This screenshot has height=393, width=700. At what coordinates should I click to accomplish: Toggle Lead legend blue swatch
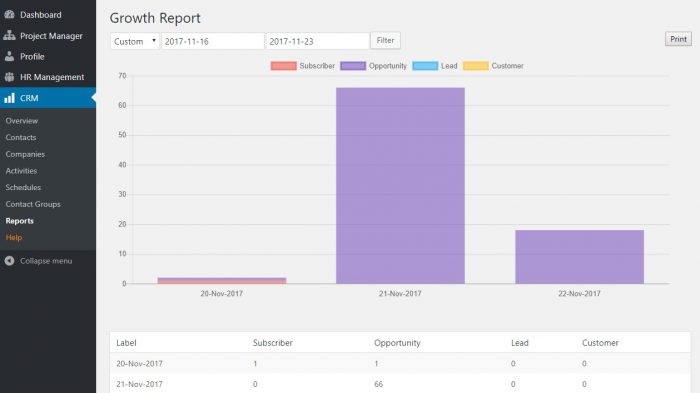coord(425,66)
